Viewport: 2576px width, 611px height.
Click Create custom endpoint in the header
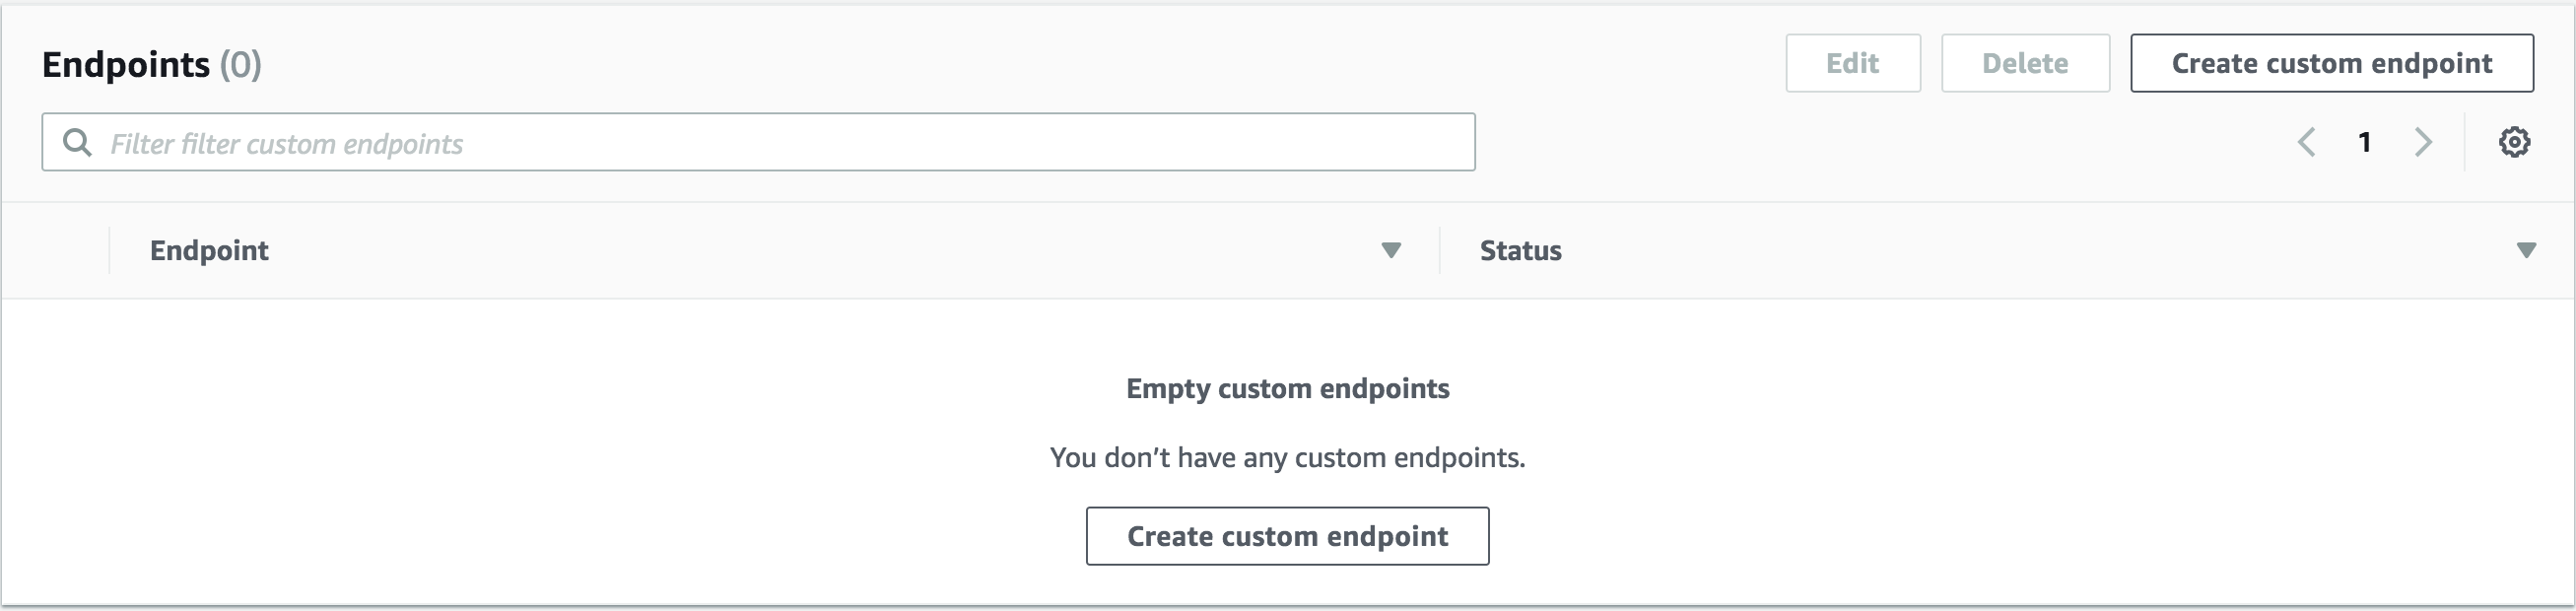tap(2331, 63)
